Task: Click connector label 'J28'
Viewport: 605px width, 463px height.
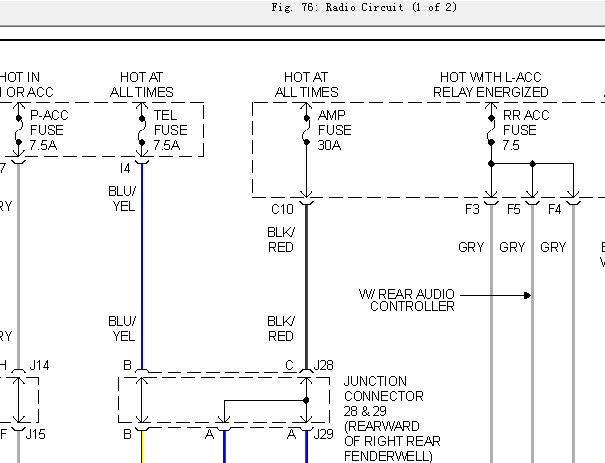Action: tap(323, 365)
